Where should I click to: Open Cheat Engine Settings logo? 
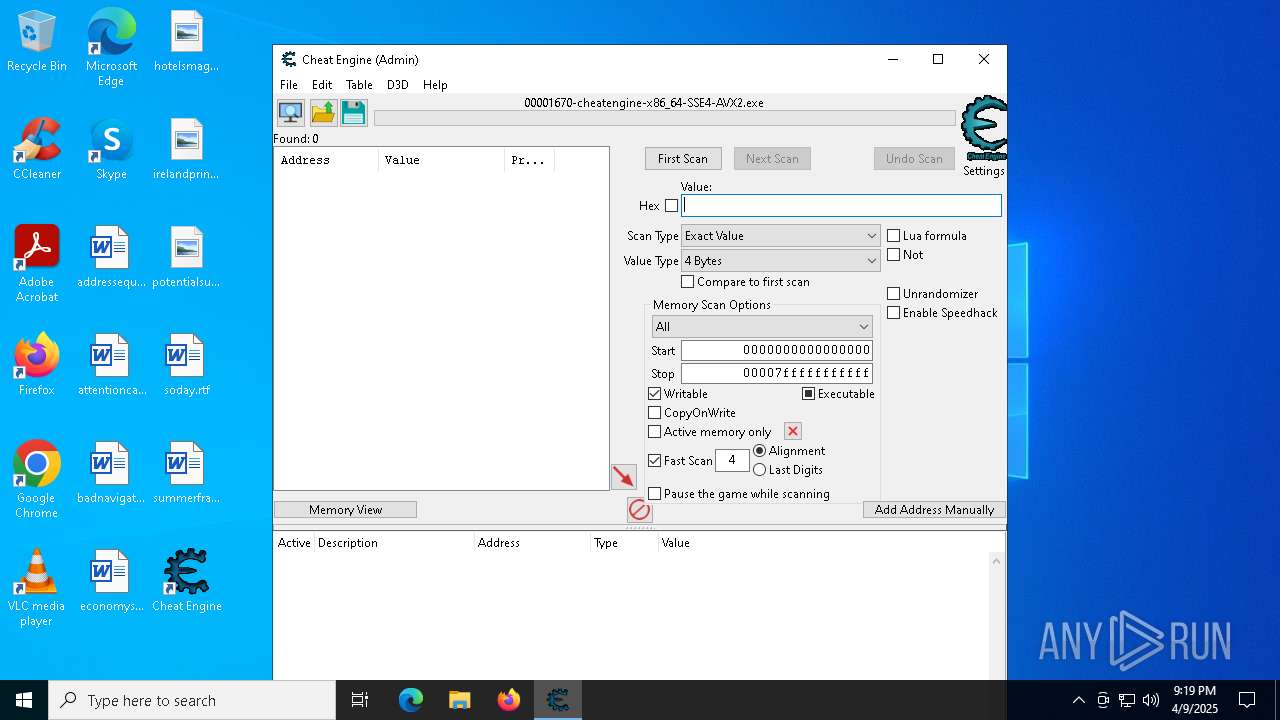coord(984,128)
